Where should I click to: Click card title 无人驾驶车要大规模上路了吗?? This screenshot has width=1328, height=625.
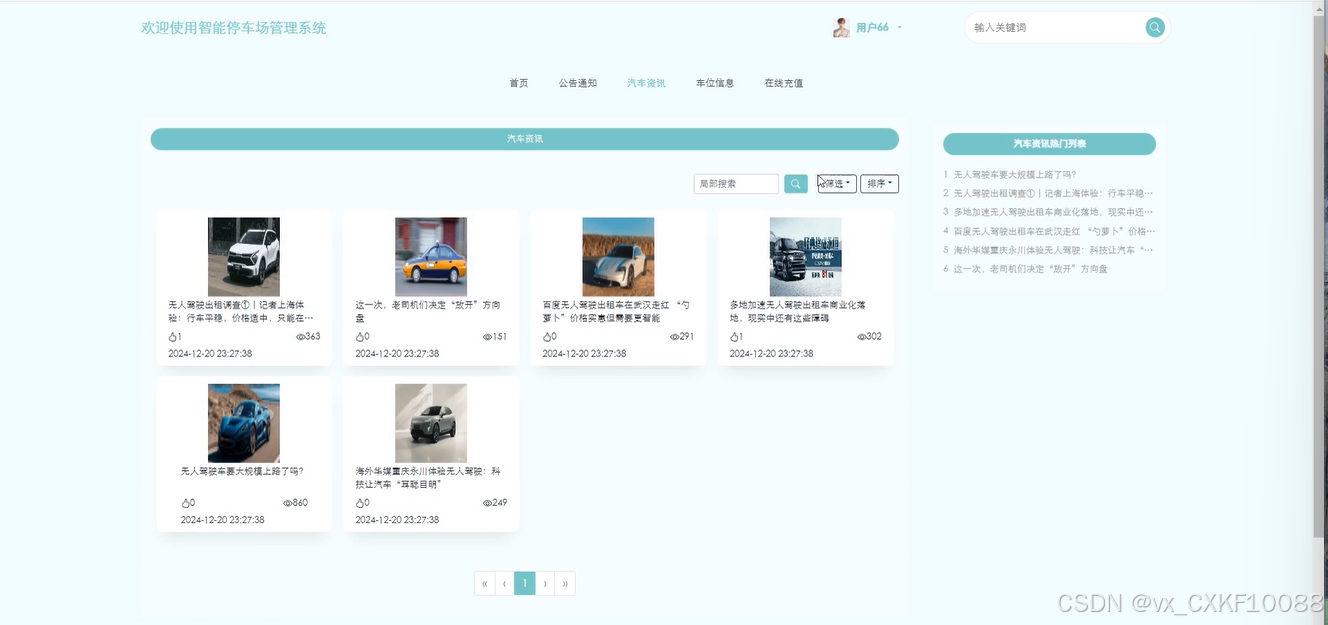pos(242,471)
